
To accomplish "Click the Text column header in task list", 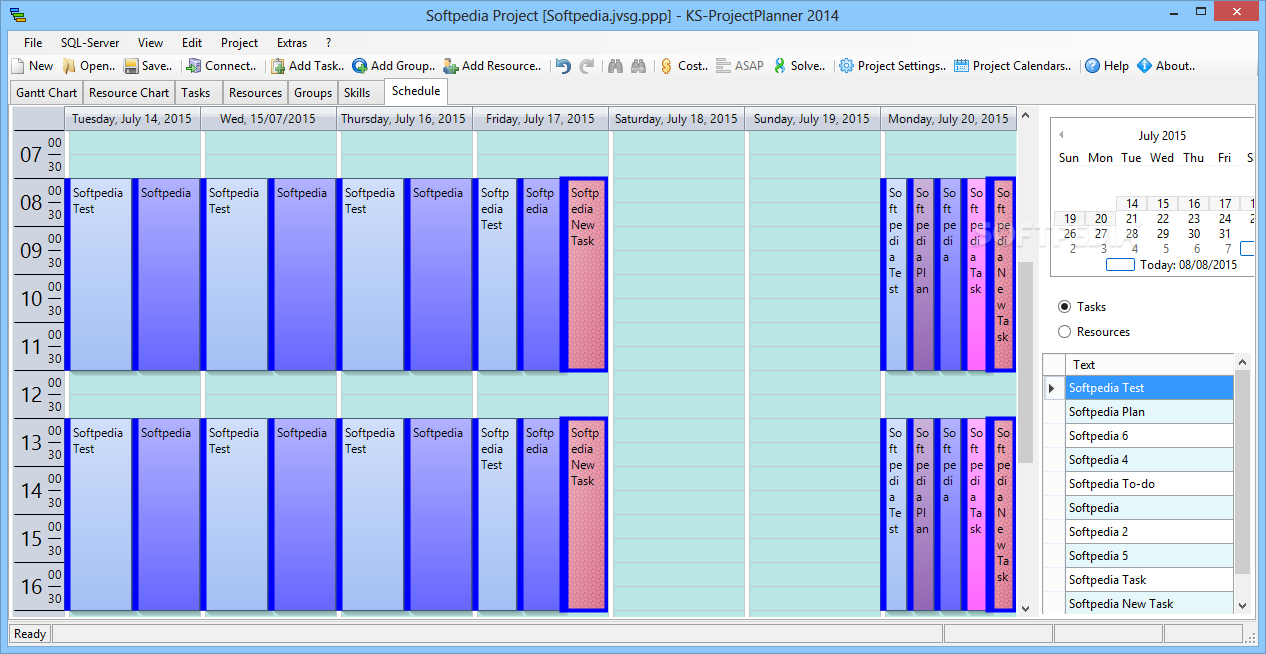I will pyautogui.click(x=1149, y=365).
